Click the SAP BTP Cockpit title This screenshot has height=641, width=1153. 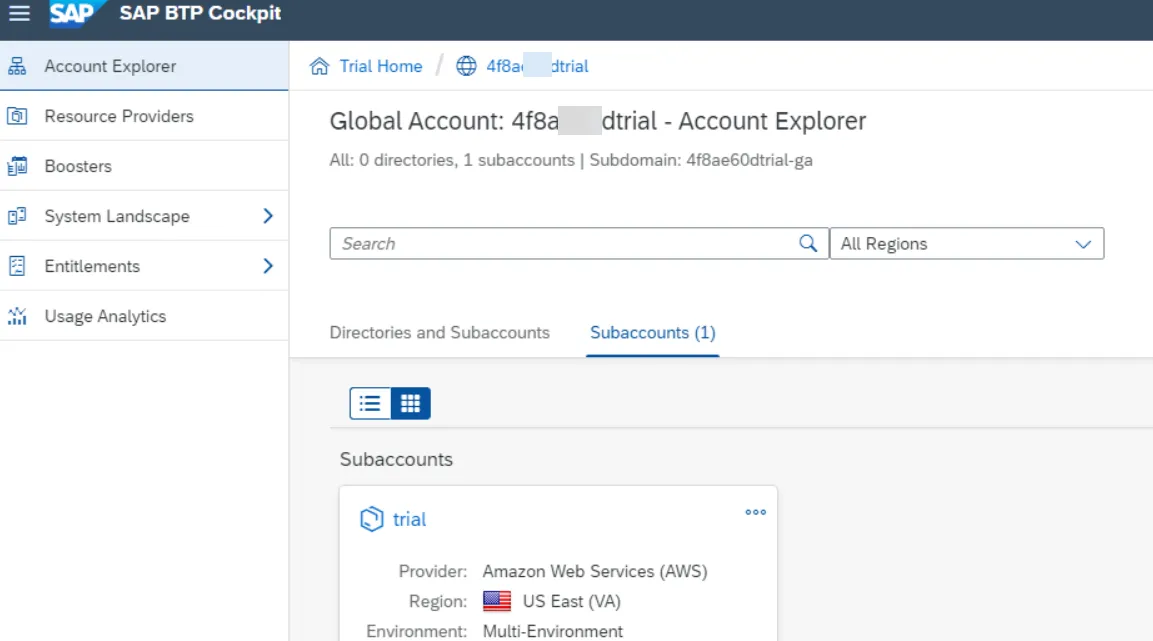pyautogui.click(x=200, y=13)
